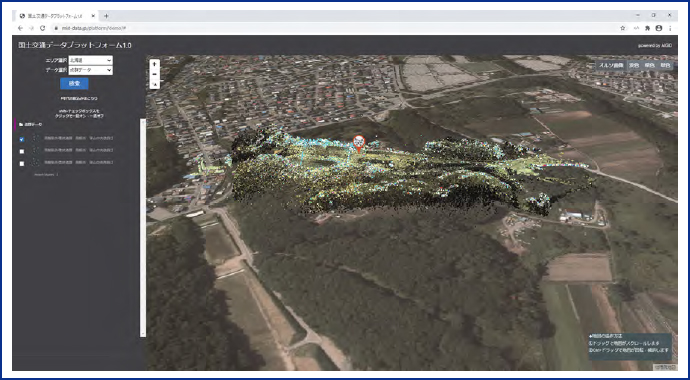Click the powered by text in header

(x=655, y=46)
